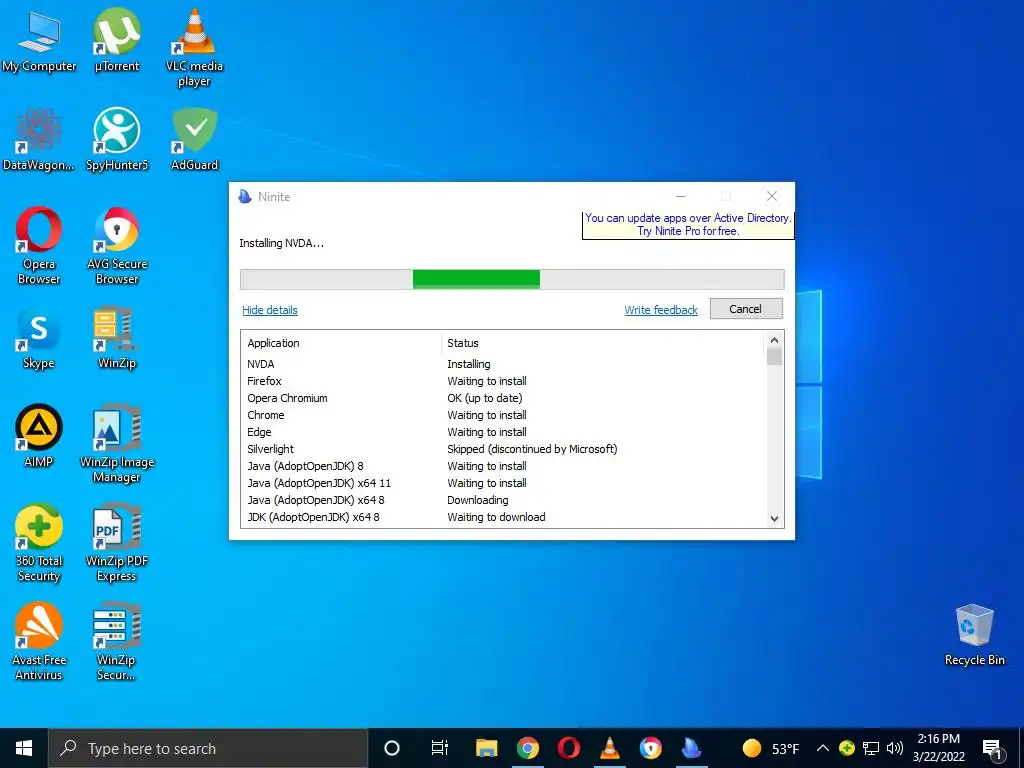Click the VLC cone in taskbar
This screenshot has height=768, width=1024.
tap(610, 748)
